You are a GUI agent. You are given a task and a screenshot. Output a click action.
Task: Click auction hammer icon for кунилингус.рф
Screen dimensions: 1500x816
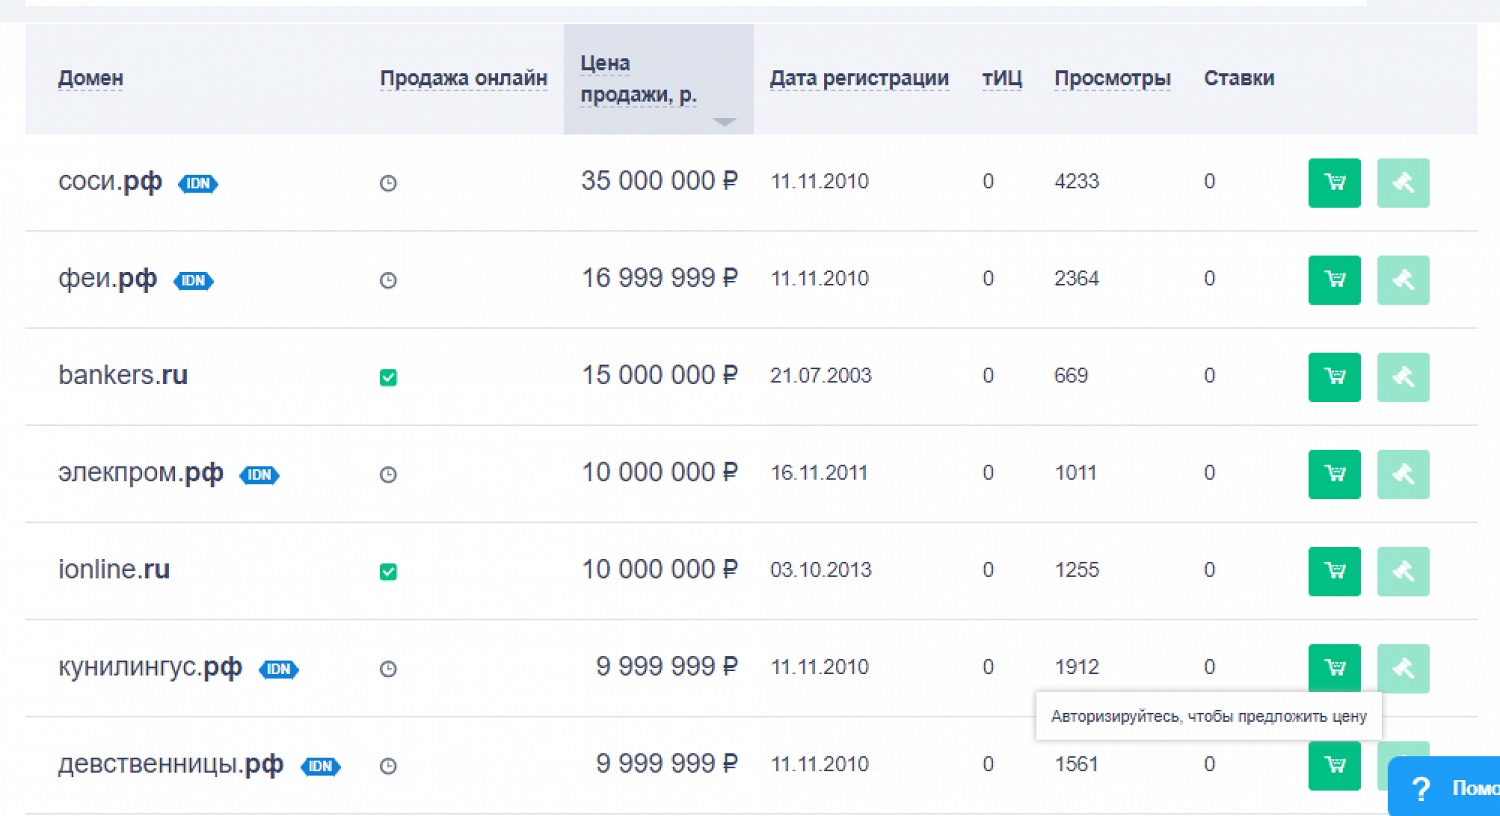click(x=1403, y=668)
